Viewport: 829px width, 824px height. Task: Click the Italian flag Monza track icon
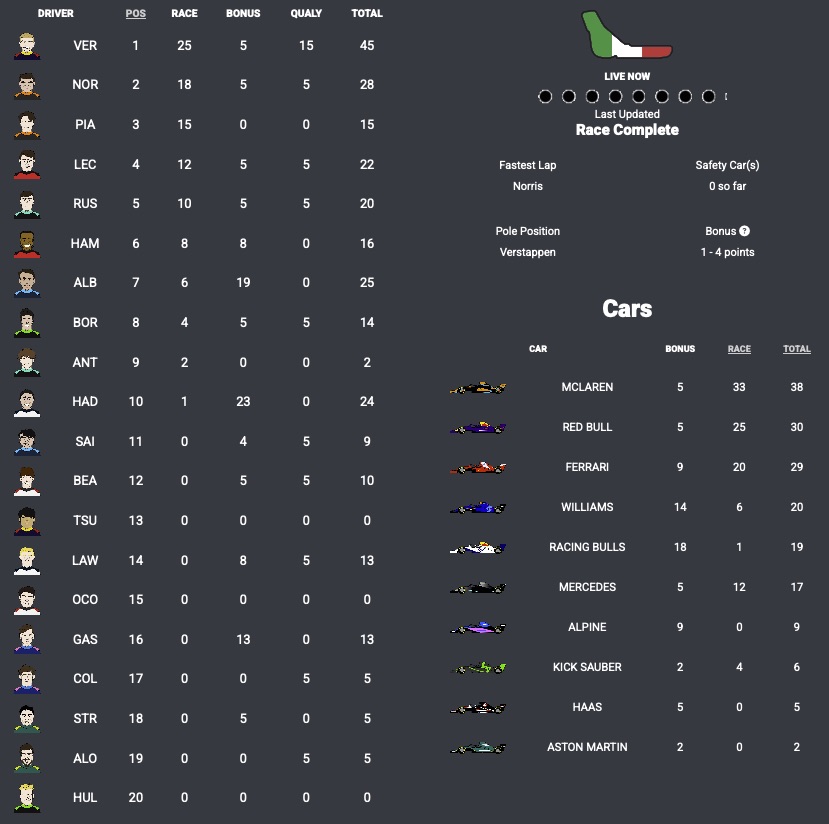point(627,37)
